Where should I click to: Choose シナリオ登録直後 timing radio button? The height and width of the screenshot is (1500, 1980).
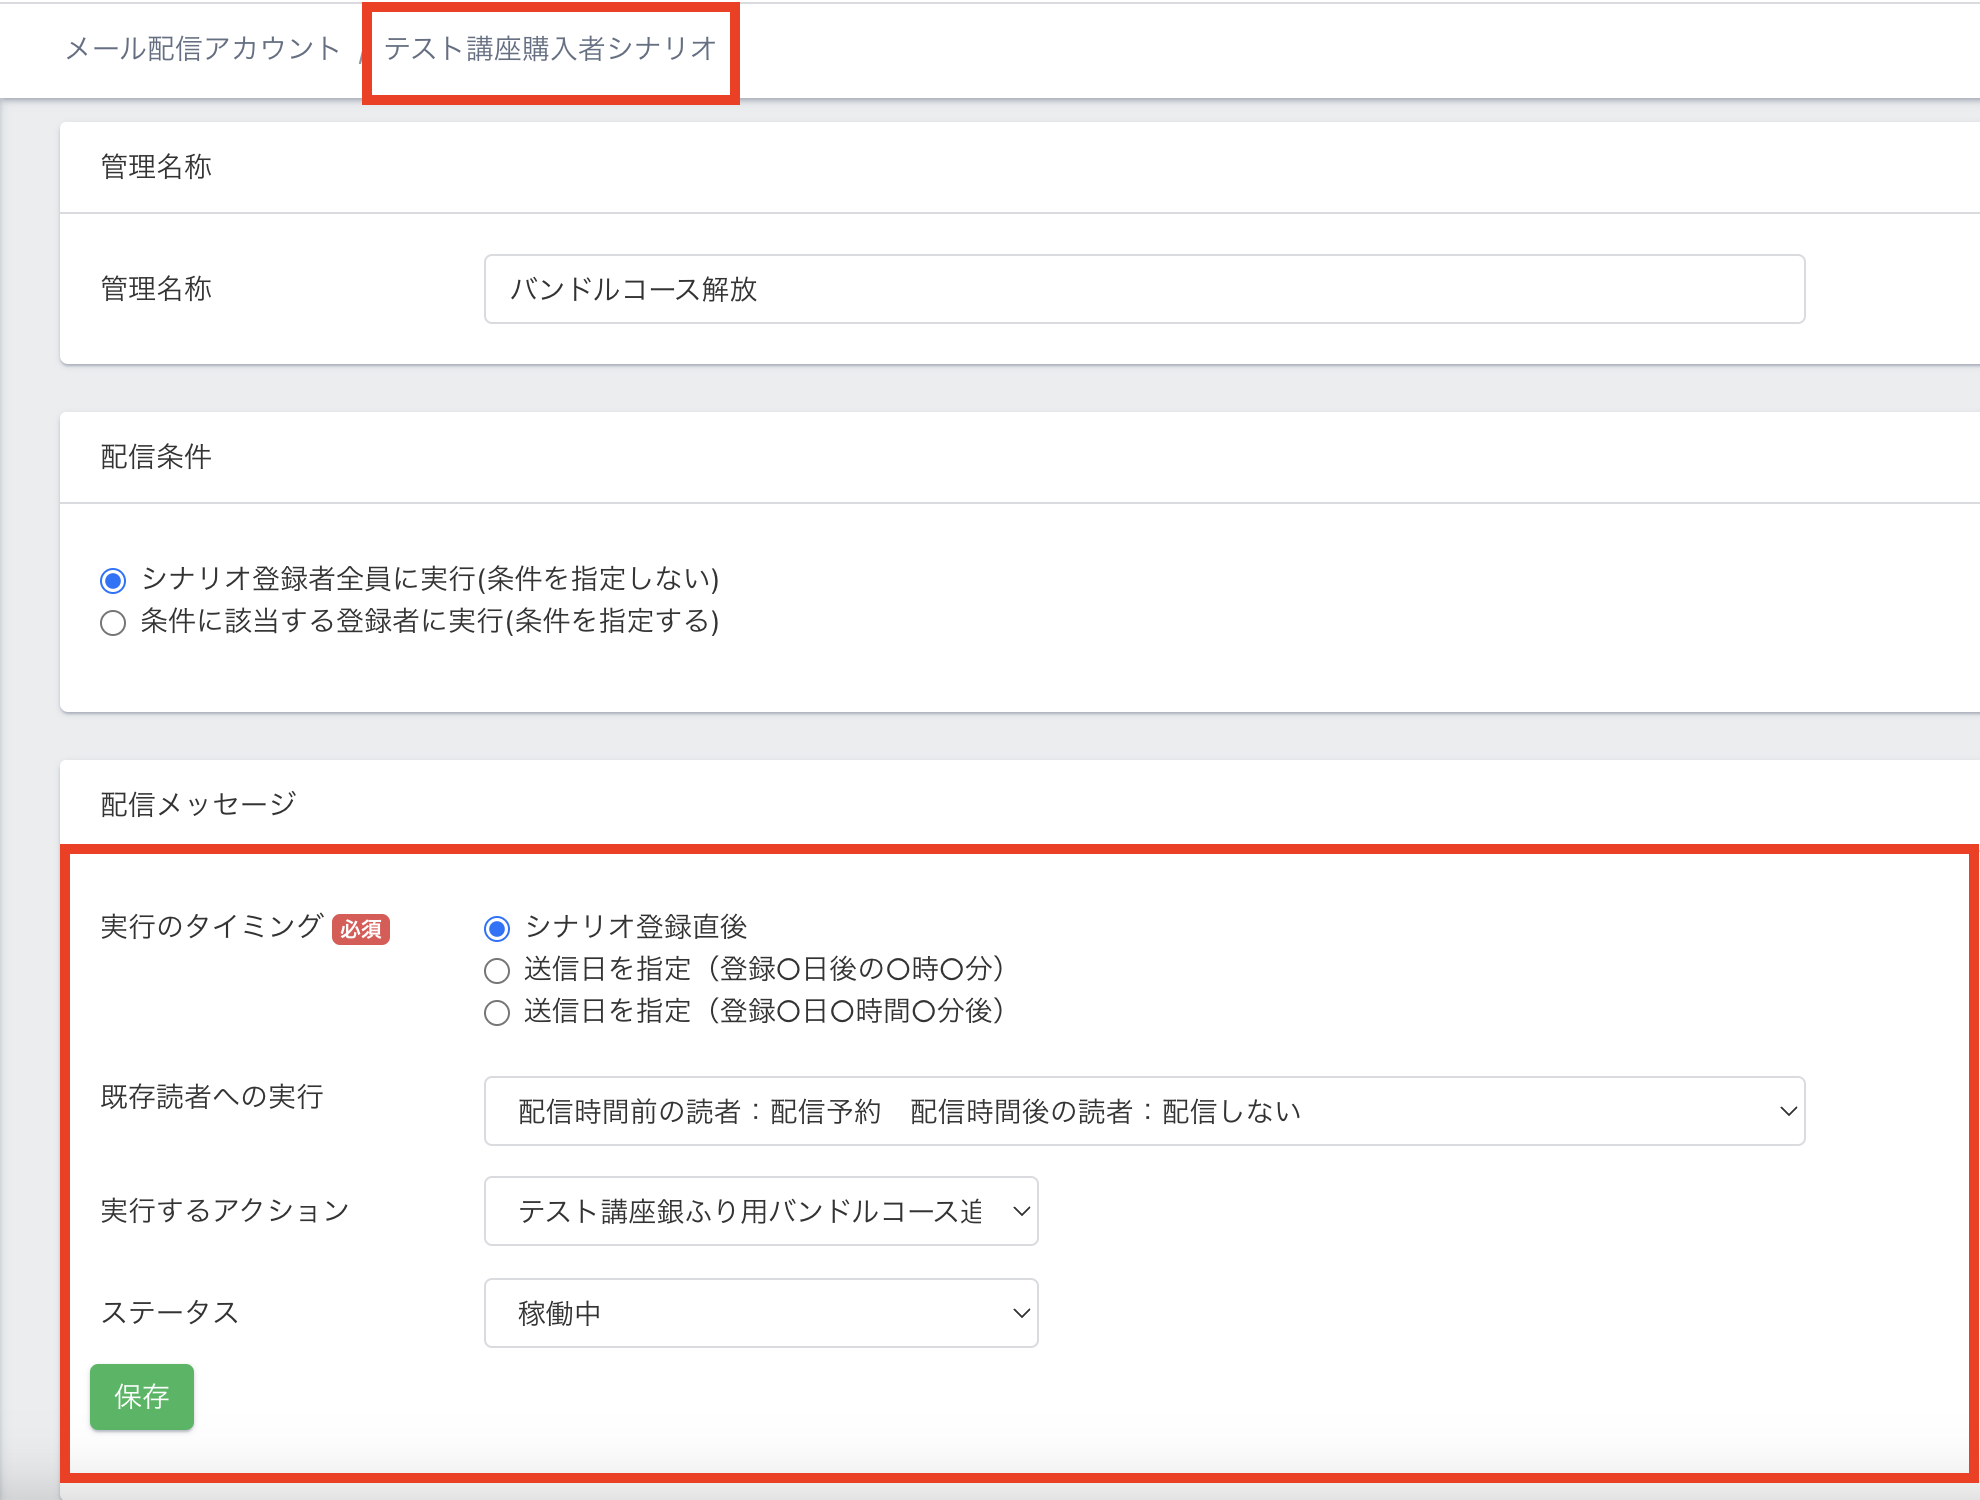coord(497,928)
